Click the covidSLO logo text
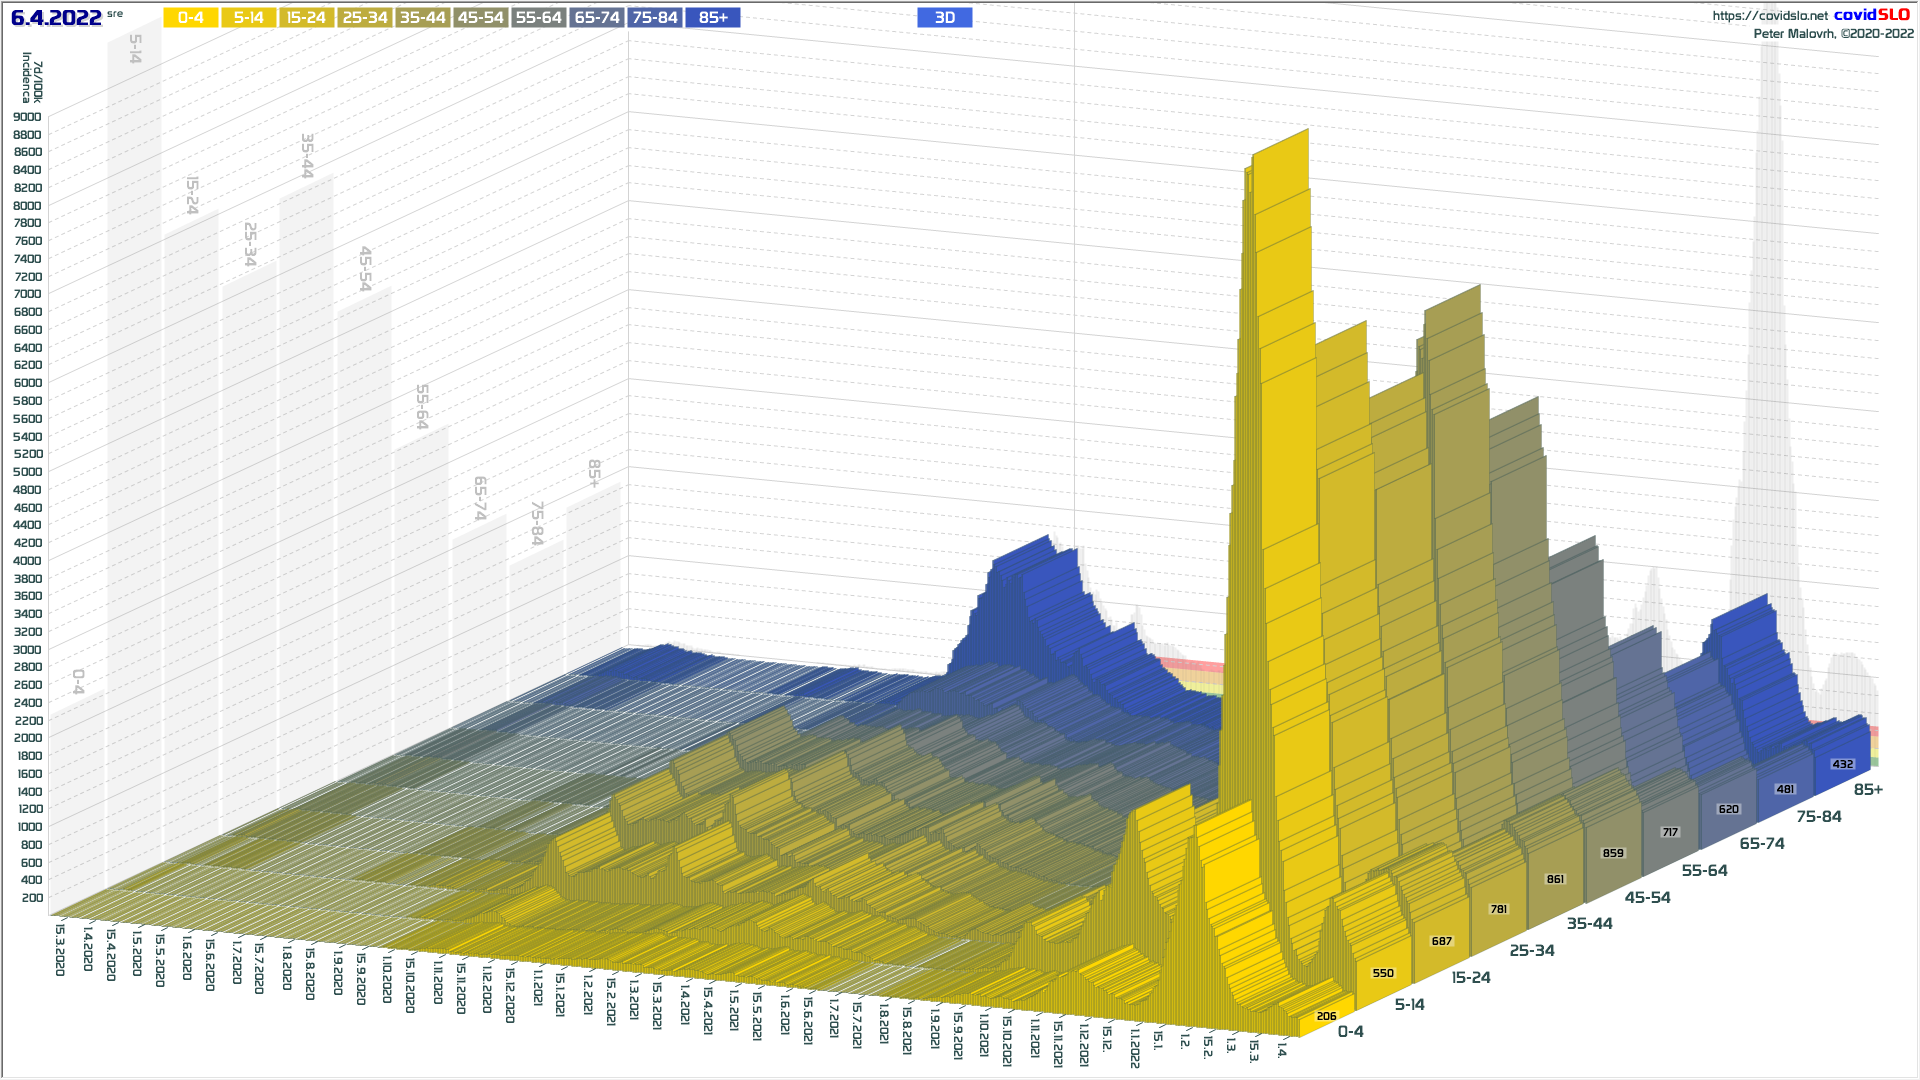The height and width of the screenshot is (1080, 1920). tap(1871, 15)
